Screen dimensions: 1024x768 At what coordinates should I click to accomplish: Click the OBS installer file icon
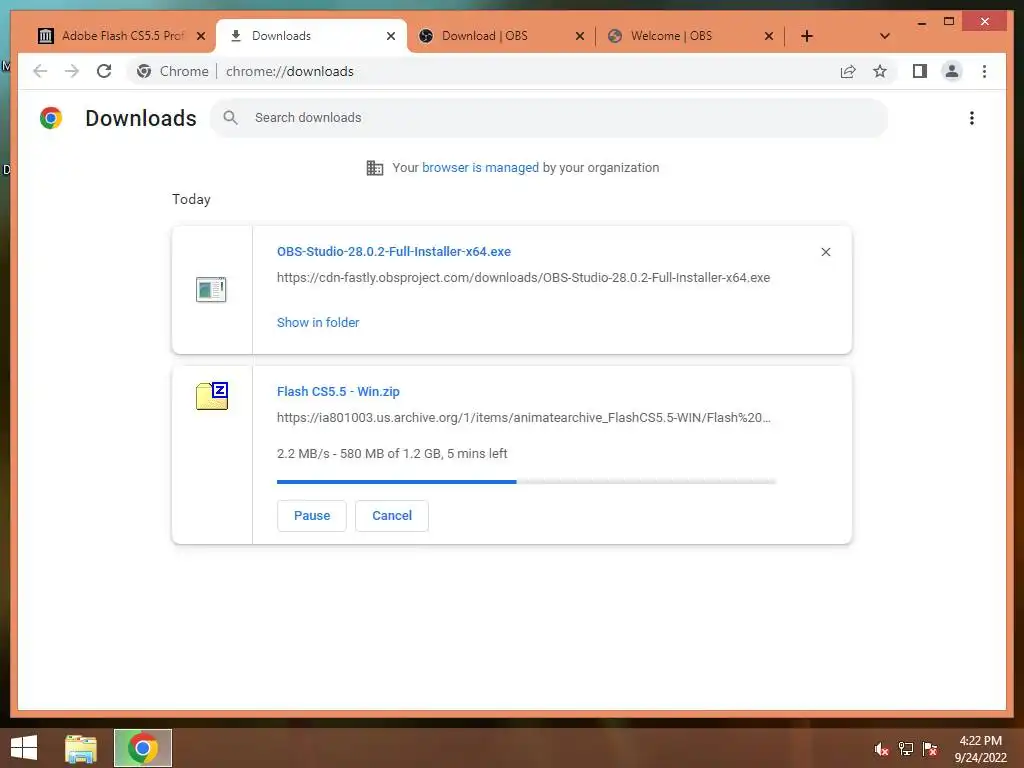tap(211, 289)
